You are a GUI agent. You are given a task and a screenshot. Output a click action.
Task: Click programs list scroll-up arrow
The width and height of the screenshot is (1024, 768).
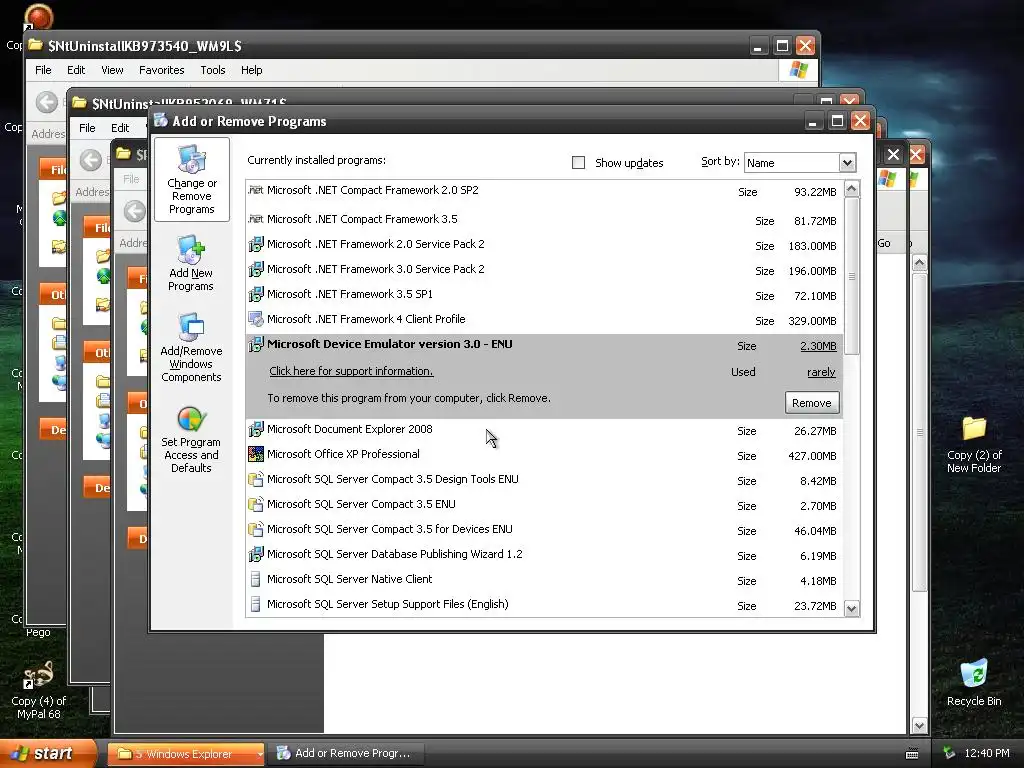(852, 189)
